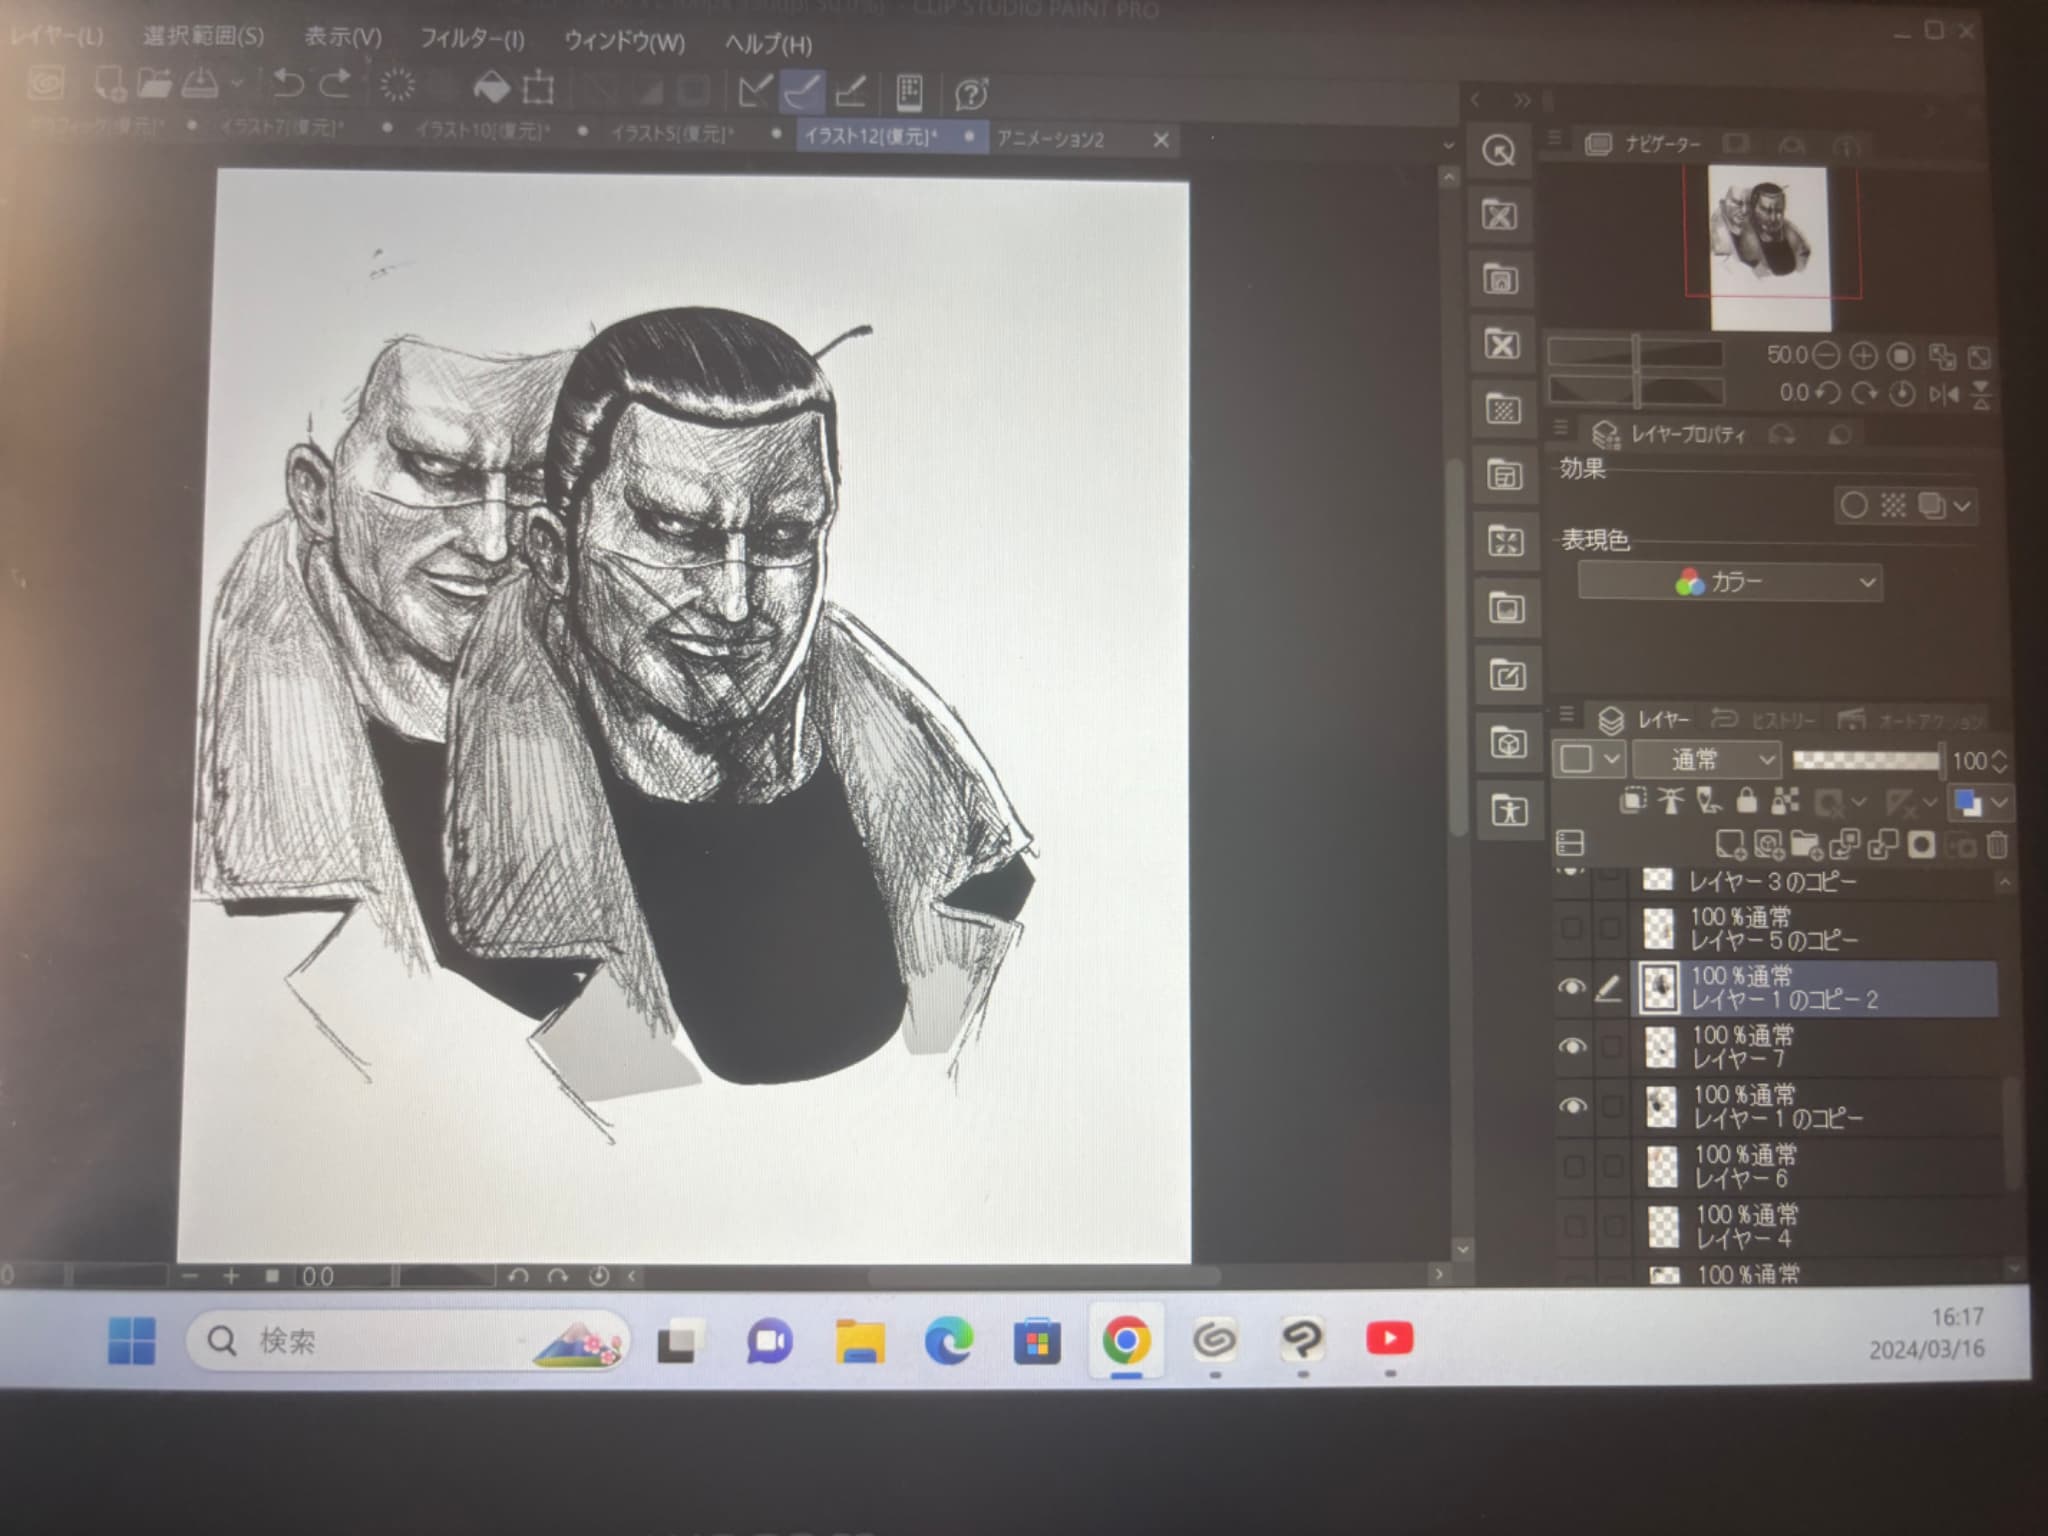The image size is (2048, 1536).
Task: Switch to the イラスト10 document tab
Action: (482, 131)
